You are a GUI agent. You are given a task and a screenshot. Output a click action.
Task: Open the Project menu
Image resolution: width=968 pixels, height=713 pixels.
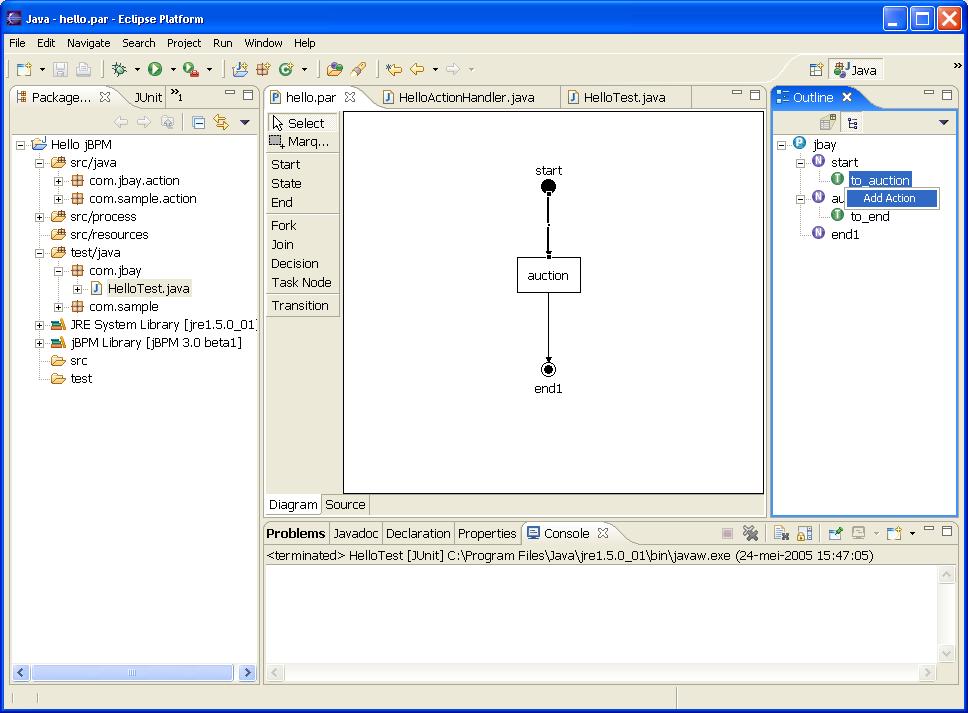[184, 43]
